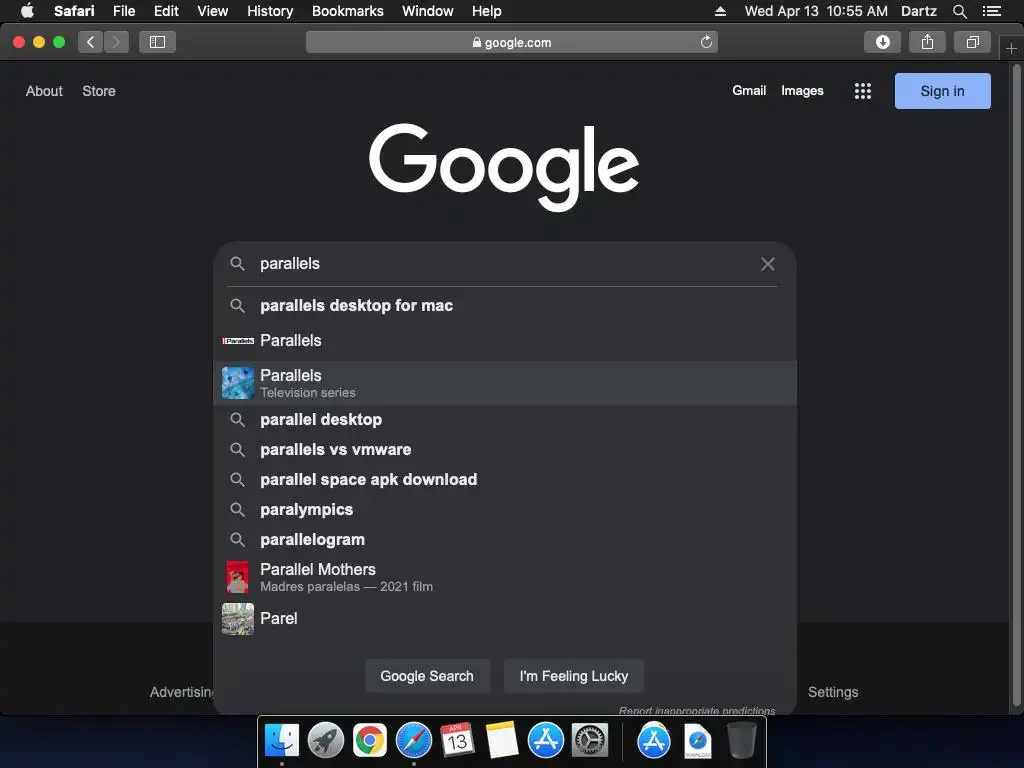Click I'm Feeling Lucky button

click(573, 676)
